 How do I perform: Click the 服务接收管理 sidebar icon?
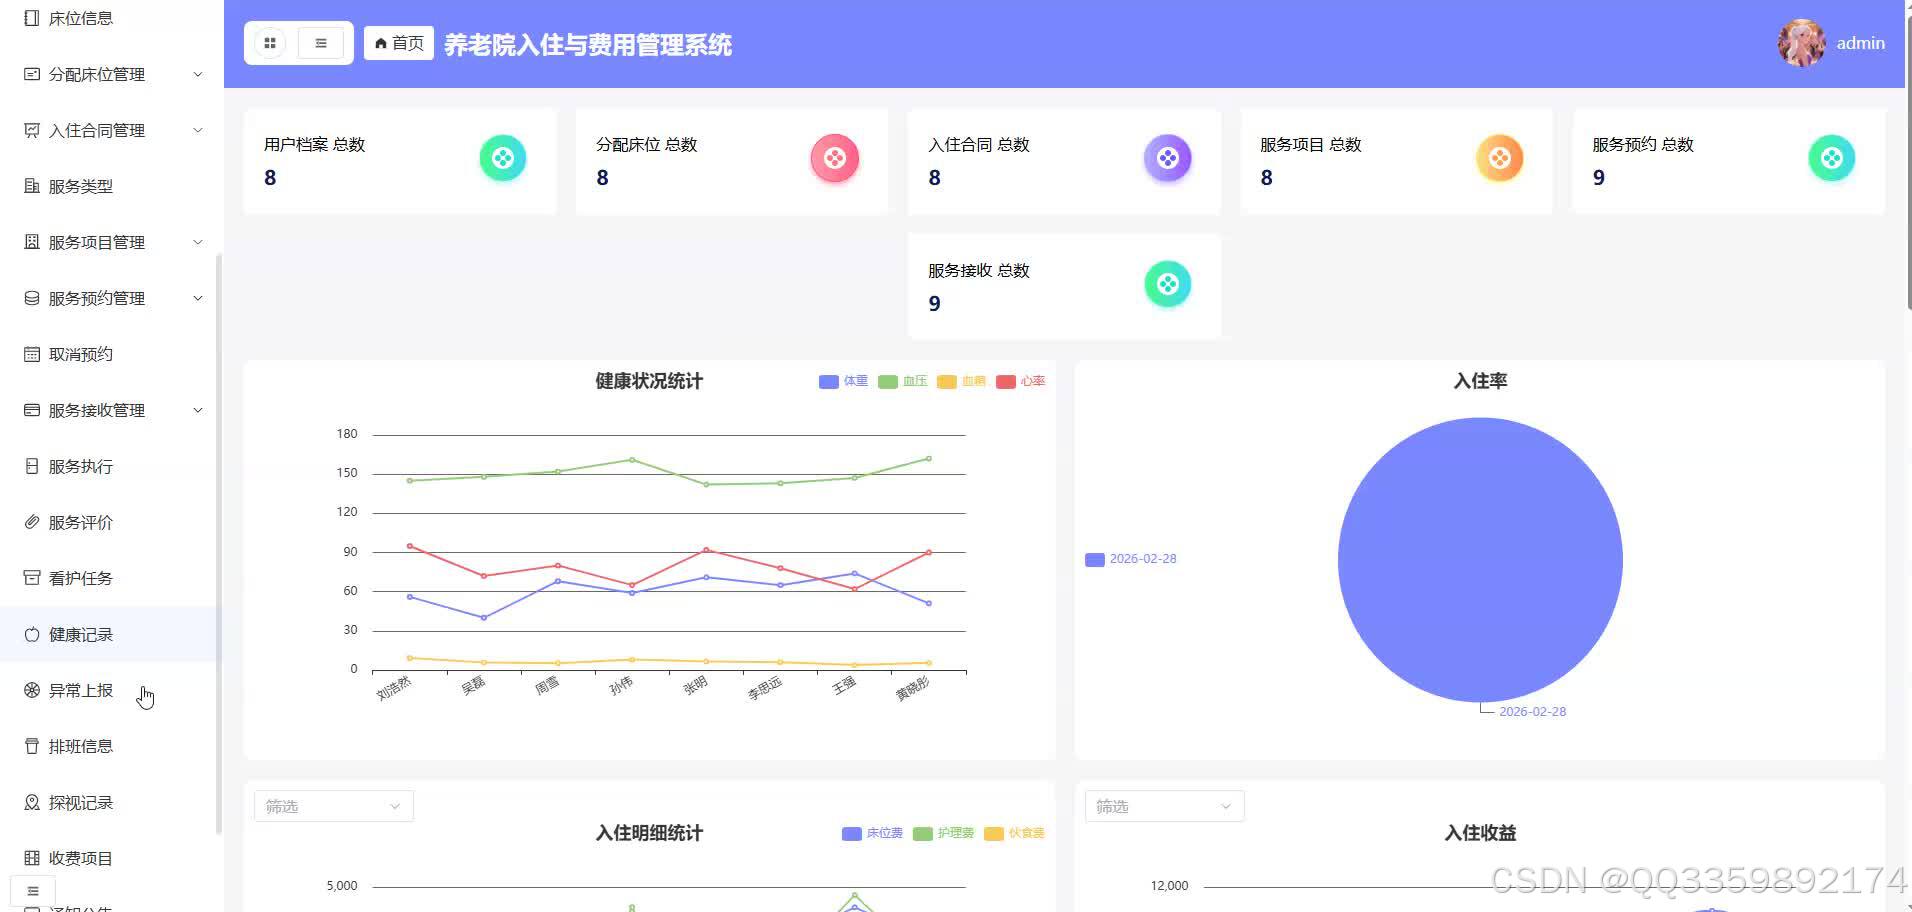(x=32, y=410)
